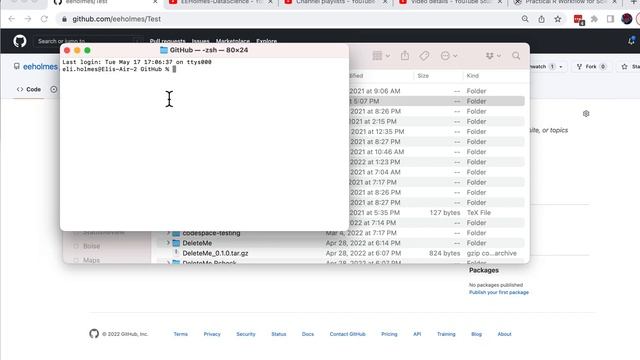Click the Chrome share page icon
The image size is (640, 360).
pos(541,19)
